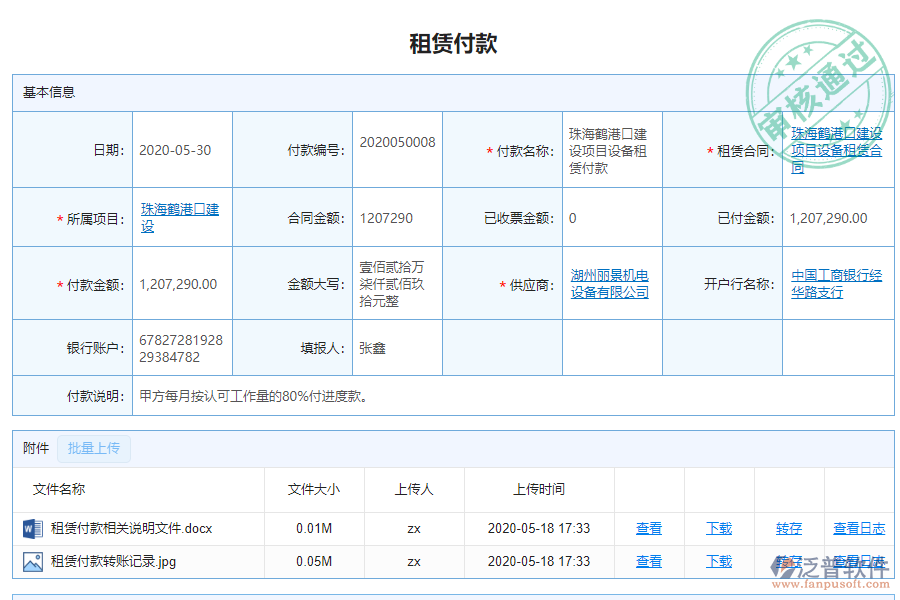Image resolution: width=900 pixels, height=600 pixels.
Task: Click the 批量上传 batch upload button
Action: [94, 448]
